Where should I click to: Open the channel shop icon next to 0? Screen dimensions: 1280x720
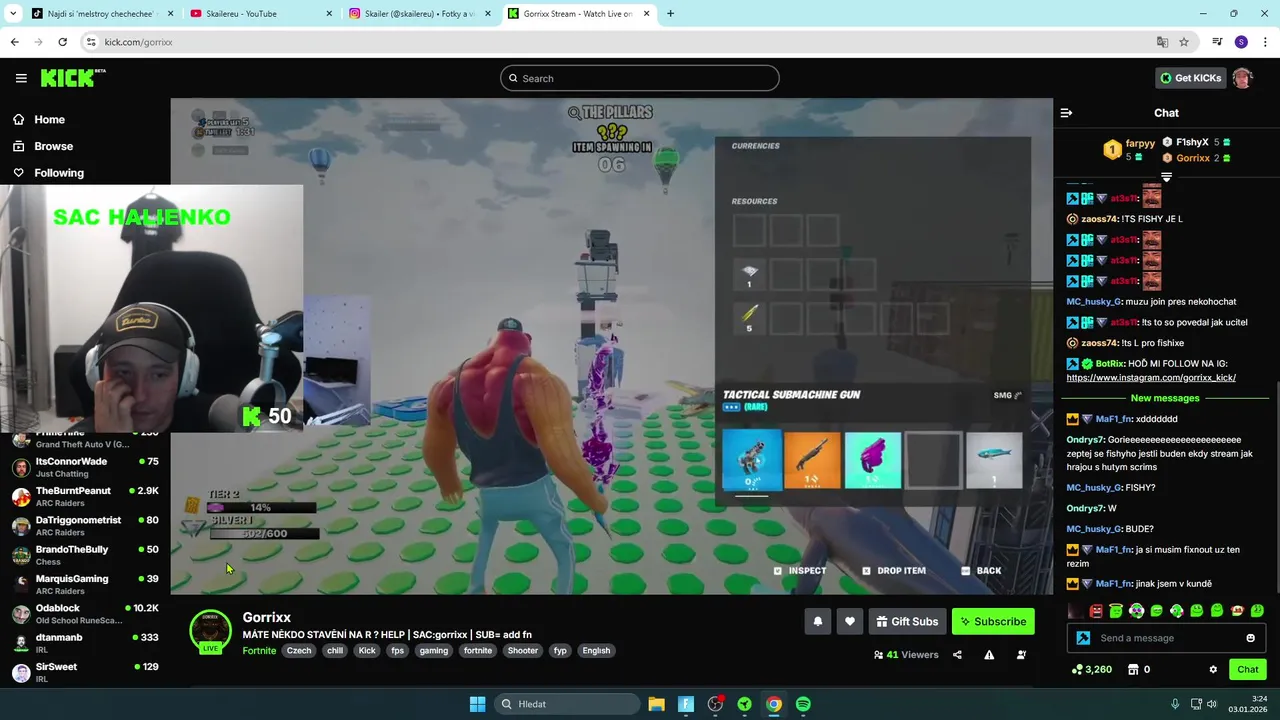[1133, 669]
